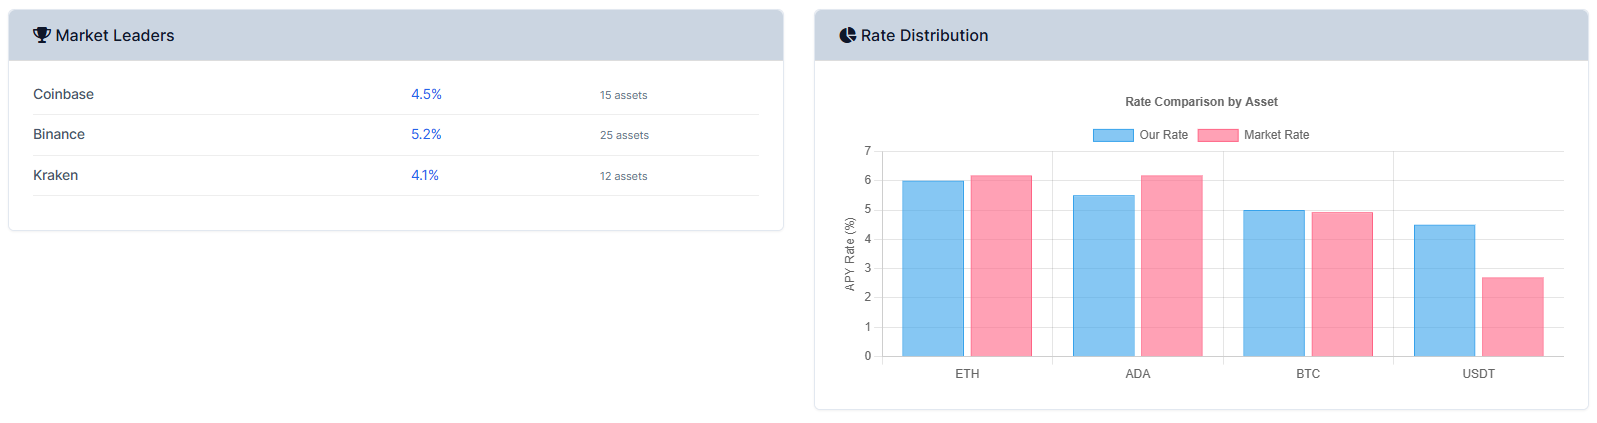Image resolution: width=1597 pixels, height=423 pixels.
Task: Click Coinbase's 4.5% rate value
Action: coord(426,94)
